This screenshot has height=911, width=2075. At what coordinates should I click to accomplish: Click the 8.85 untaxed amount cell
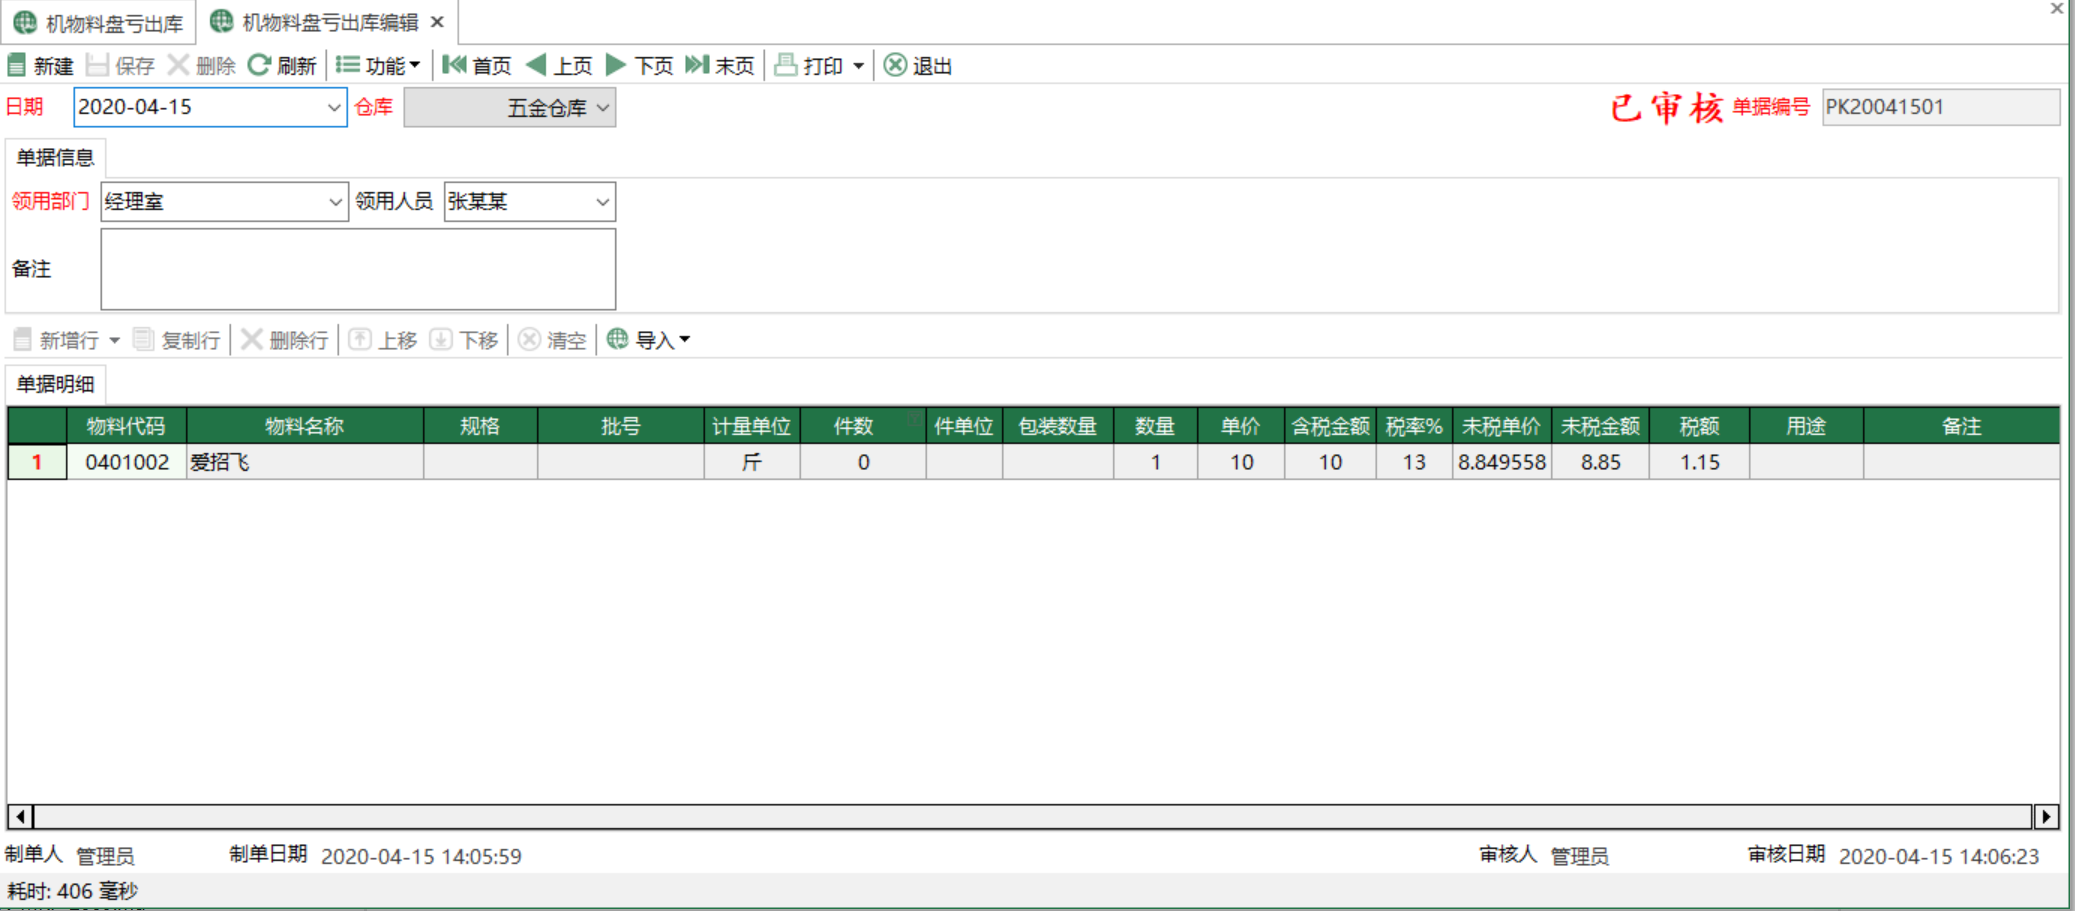tap(1600, 462)
